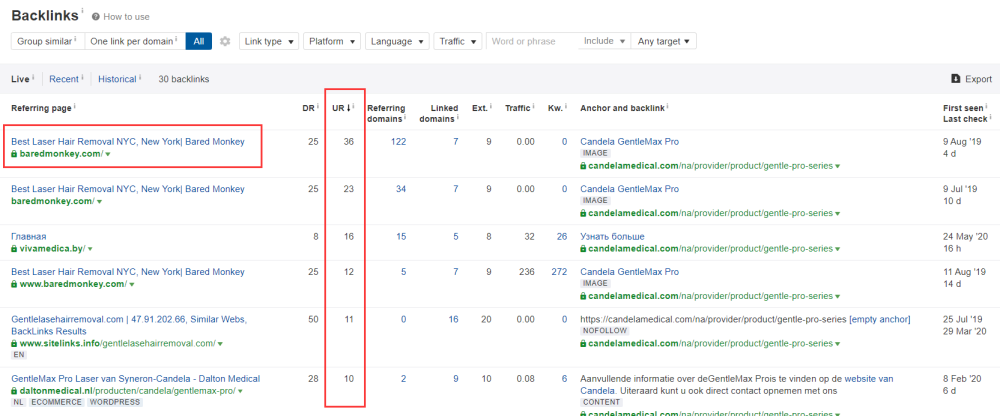1000x416 pixels.
Task: Click referring domains count 122
Action: tap(398, 142)
